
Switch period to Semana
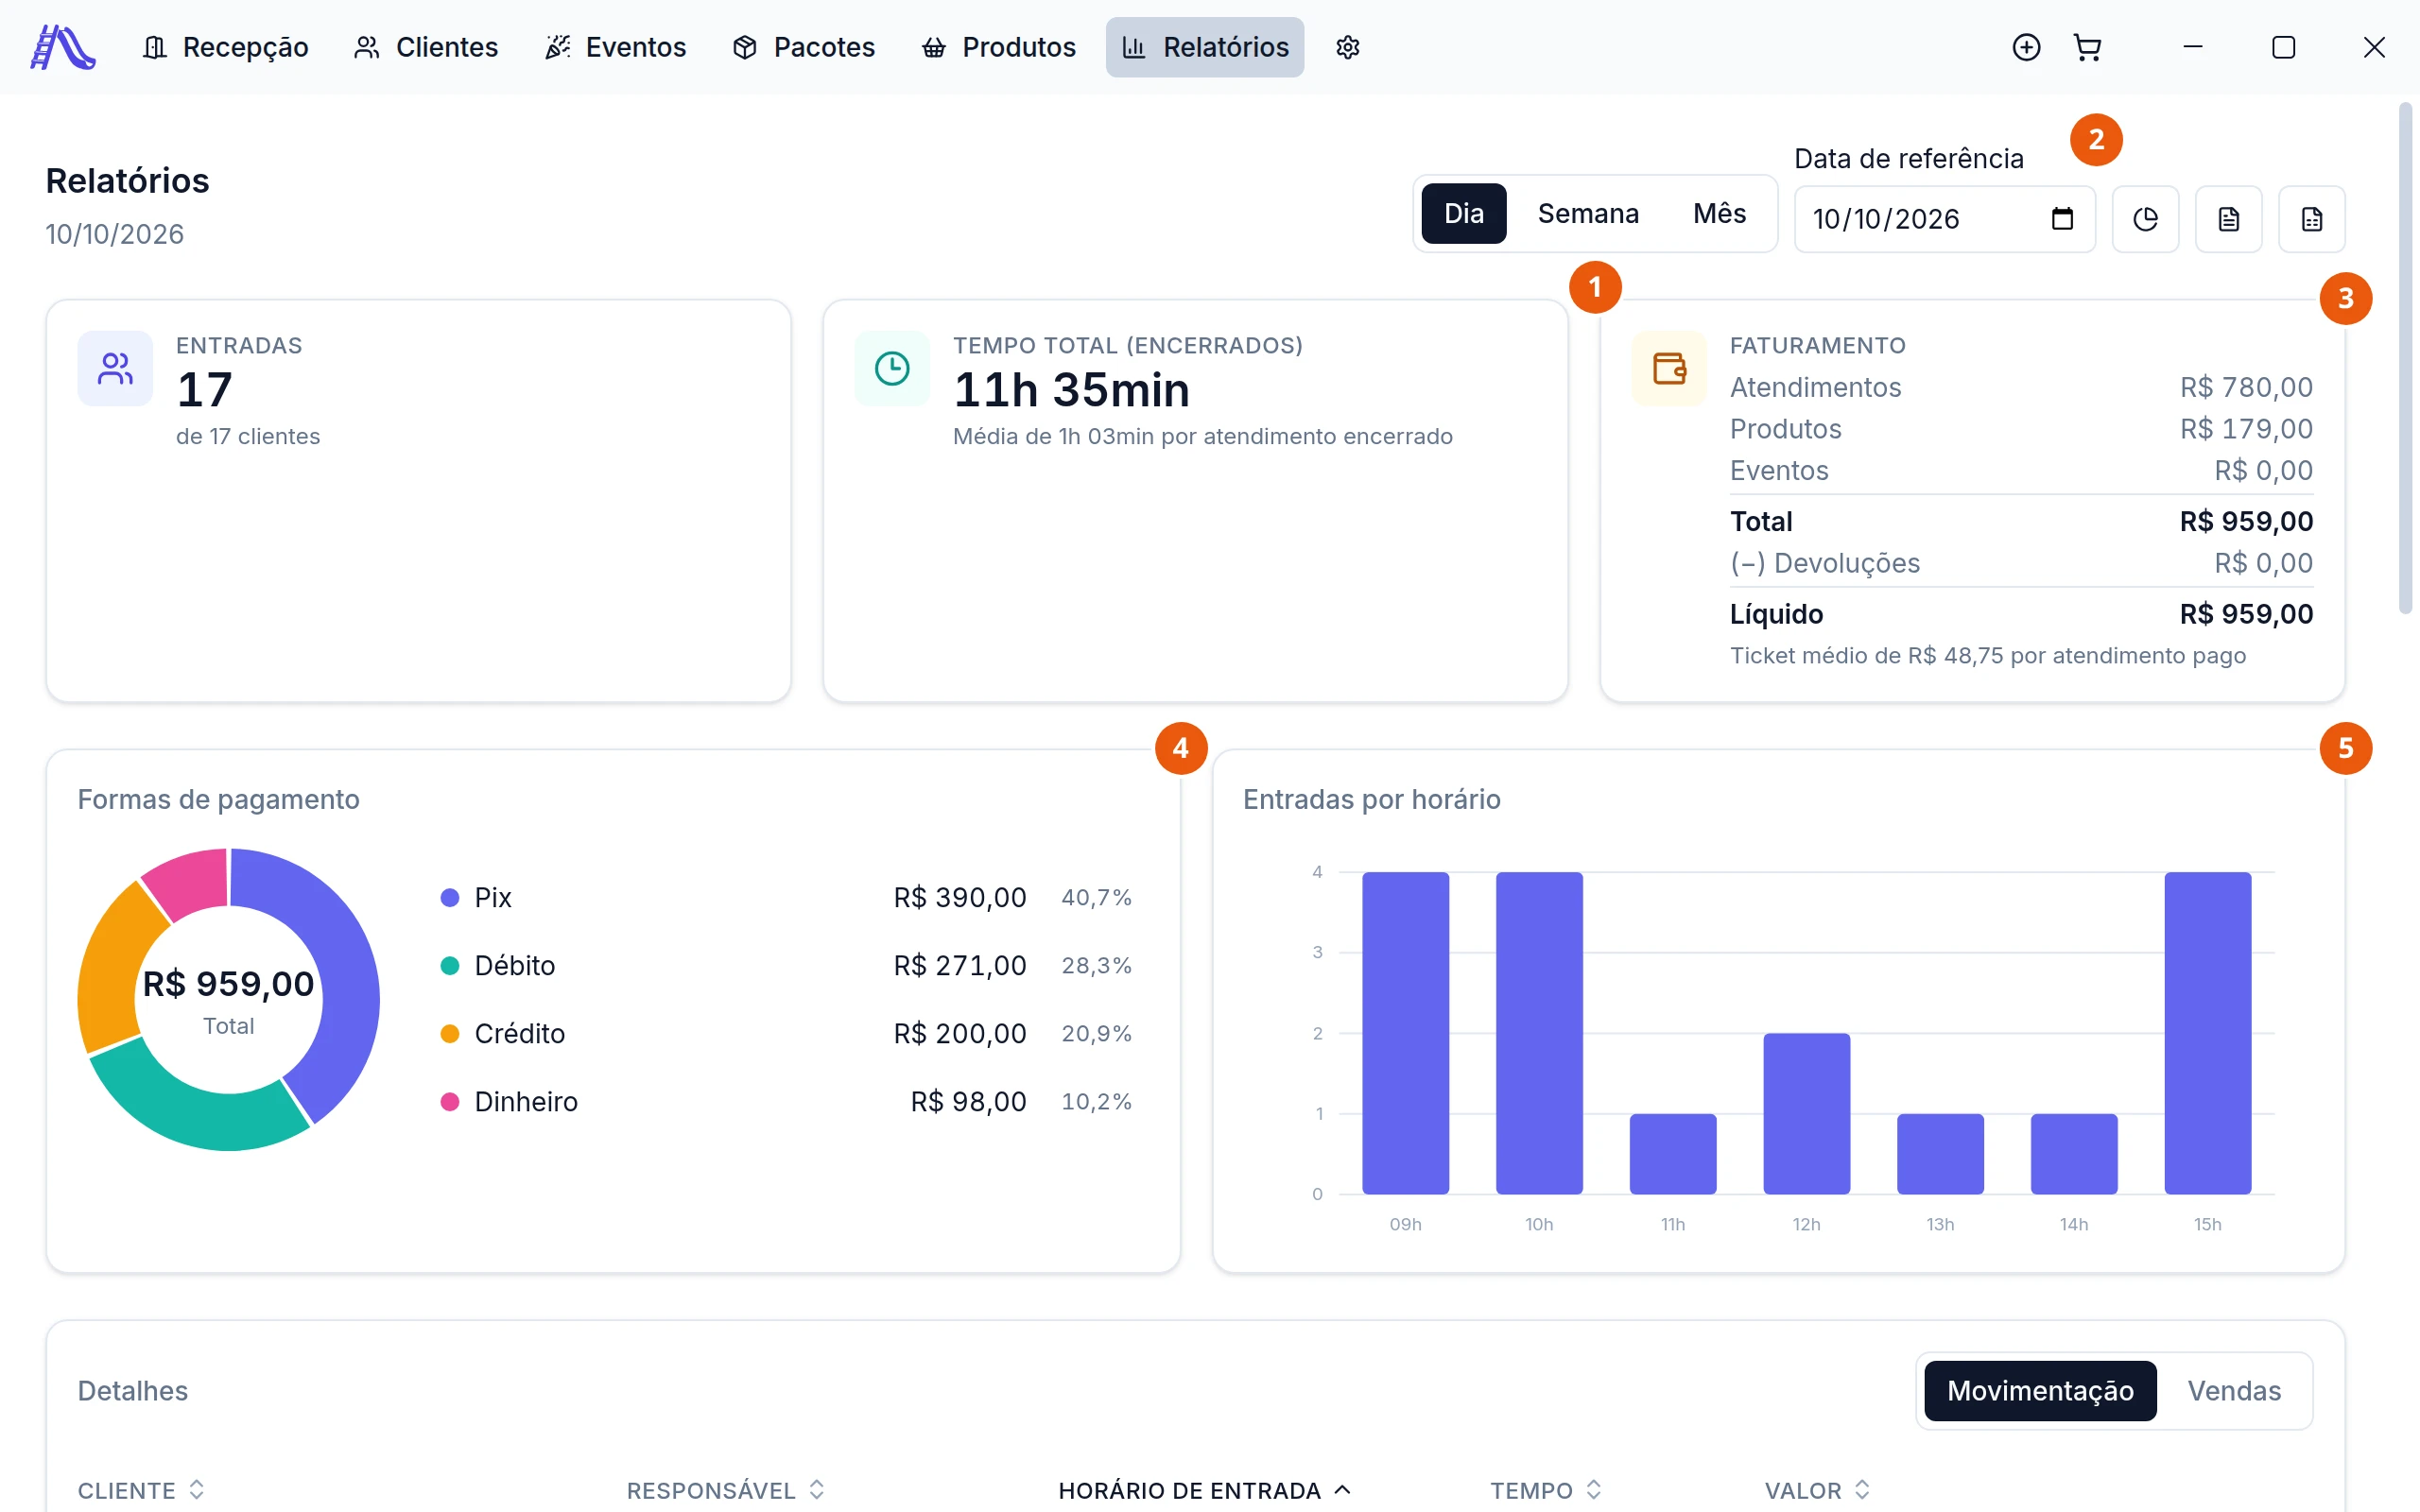pos(1588,214)
